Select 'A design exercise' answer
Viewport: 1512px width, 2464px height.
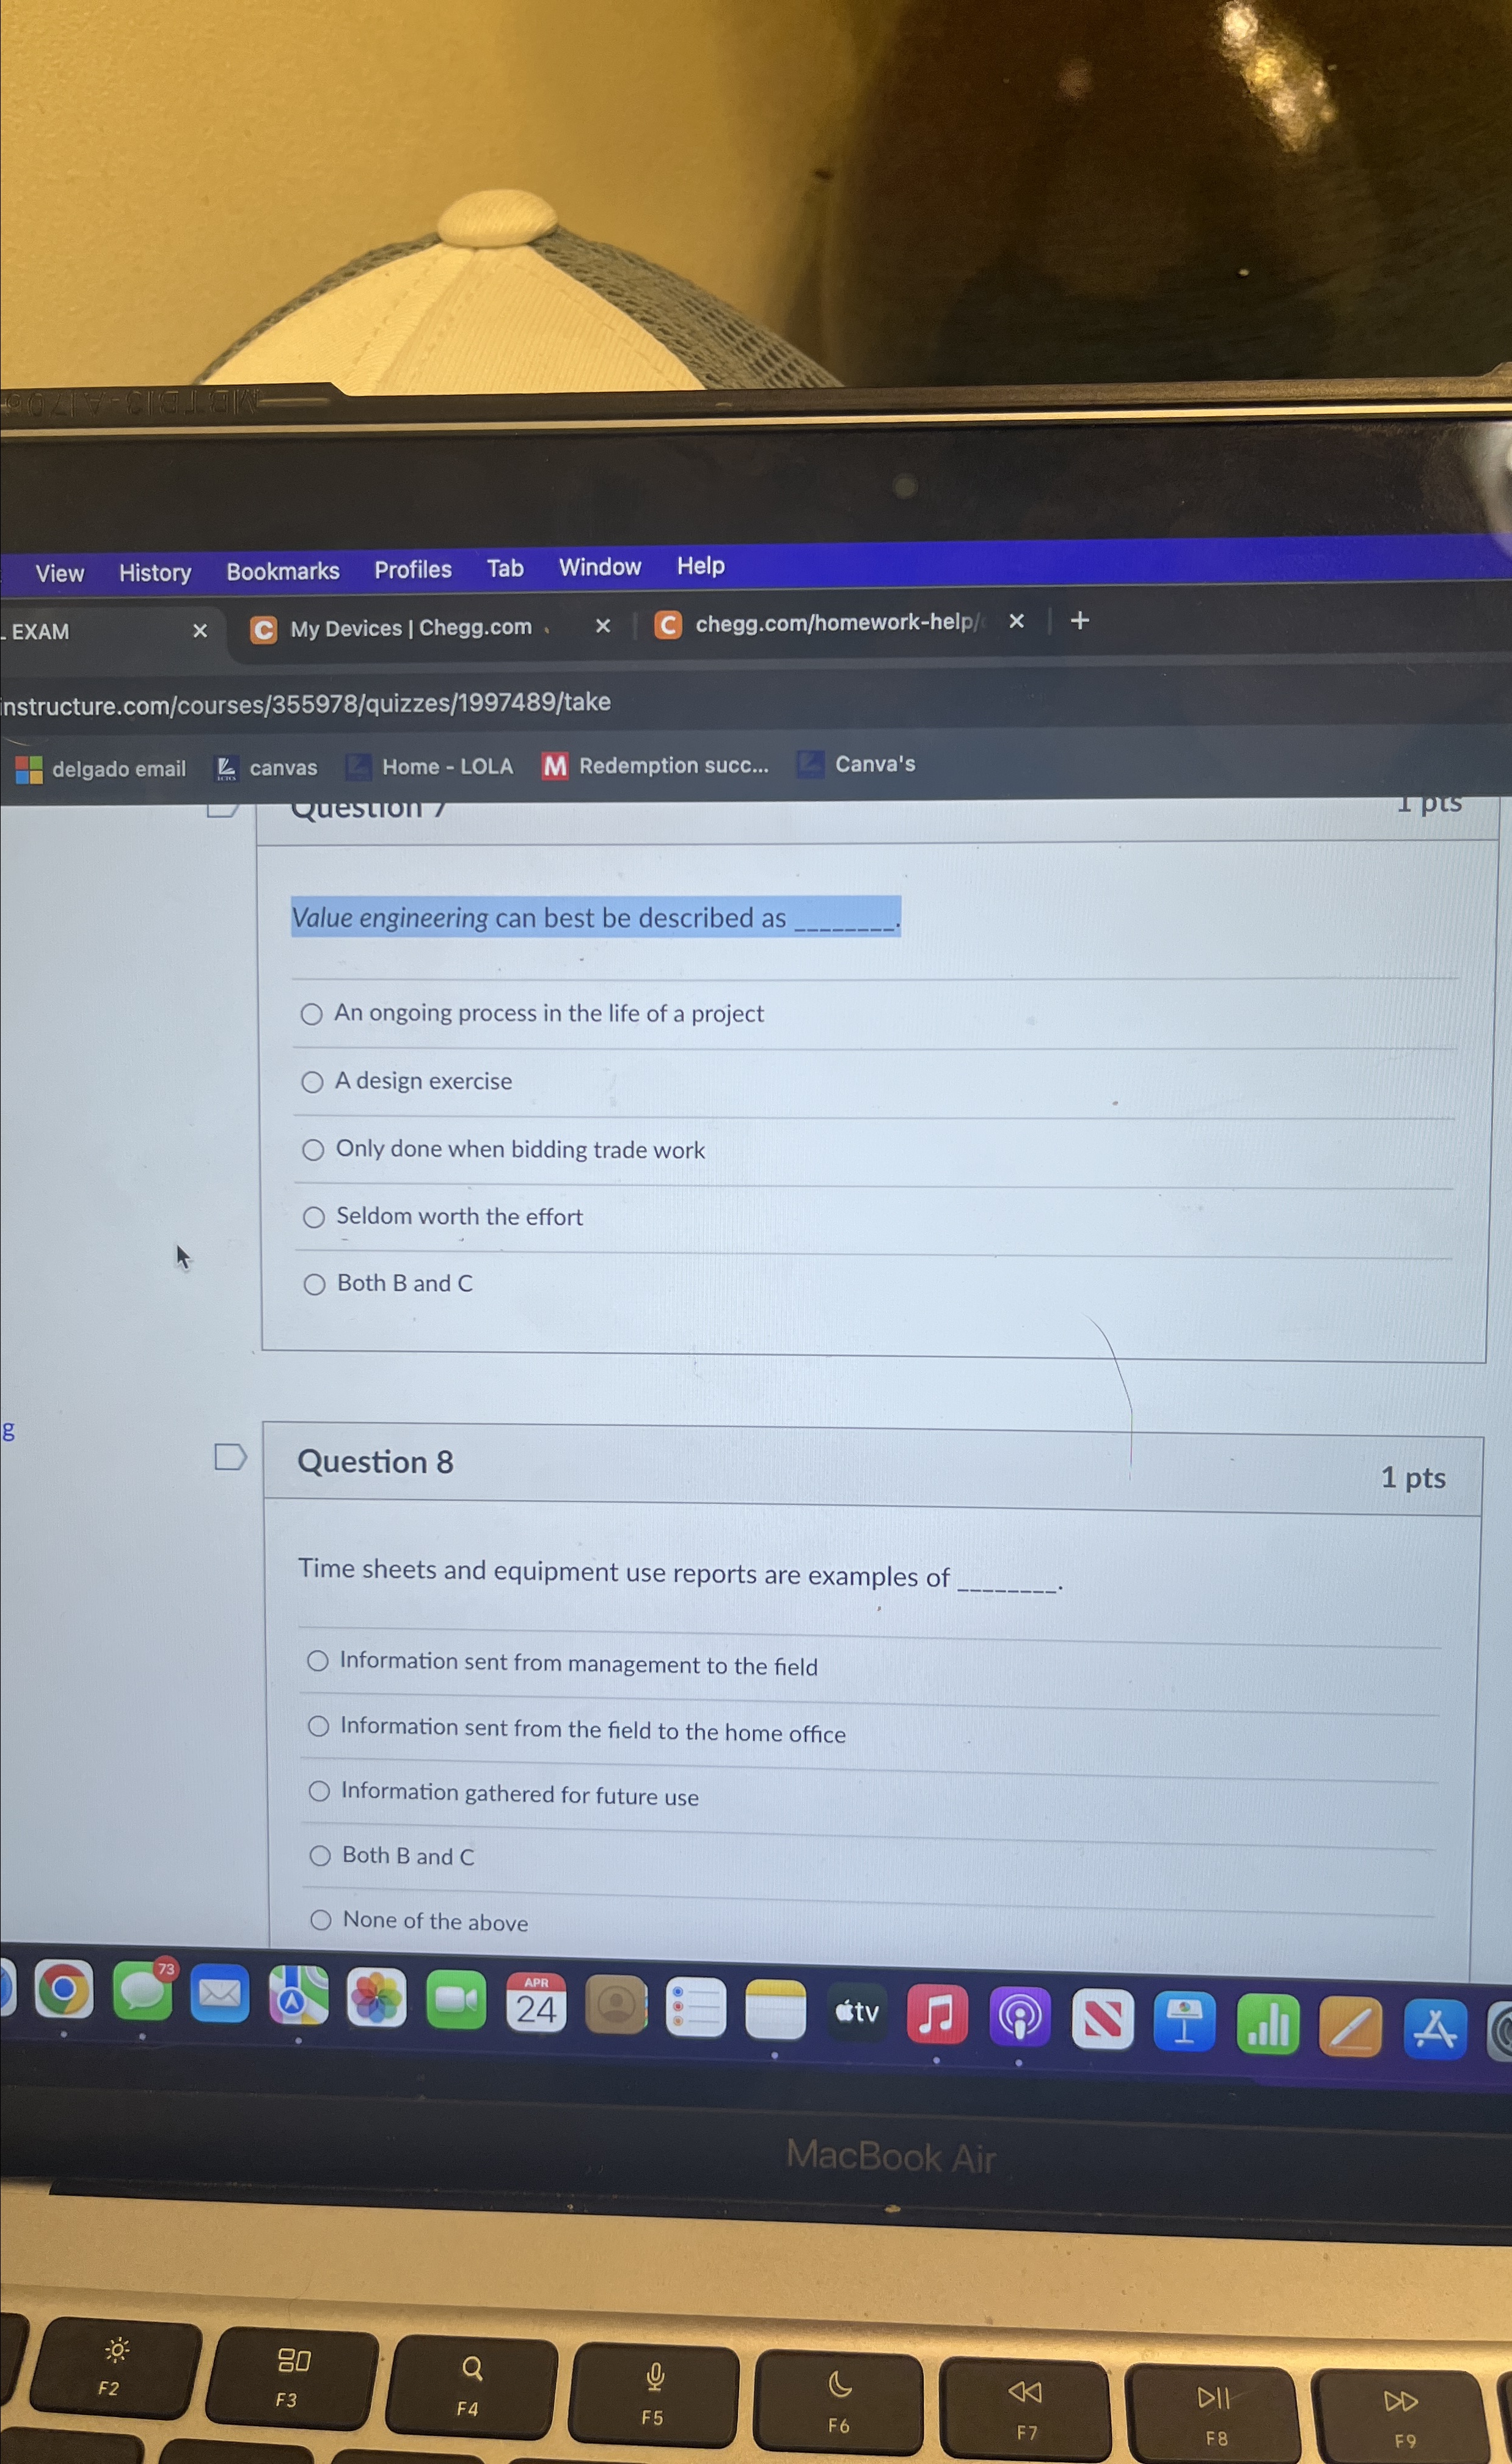(x=312, y=1082)
